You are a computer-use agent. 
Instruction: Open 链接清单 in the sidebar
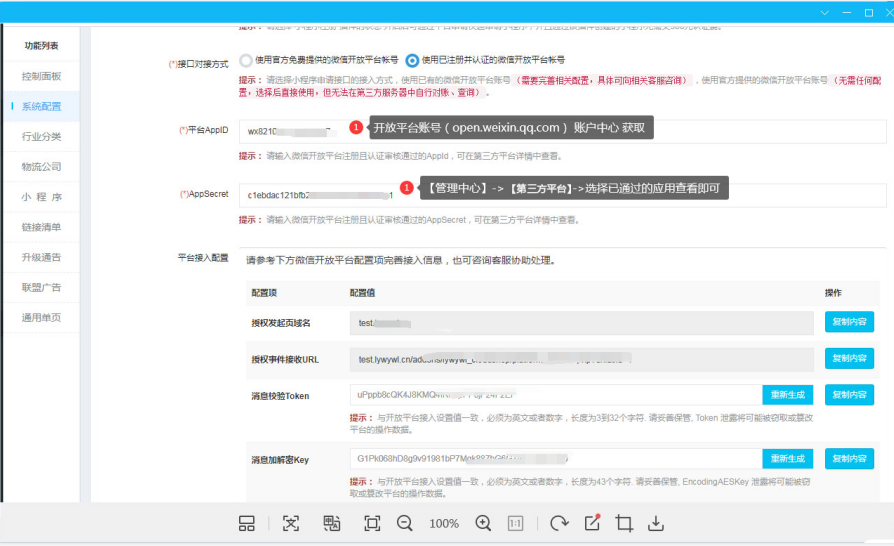point(41,227)
